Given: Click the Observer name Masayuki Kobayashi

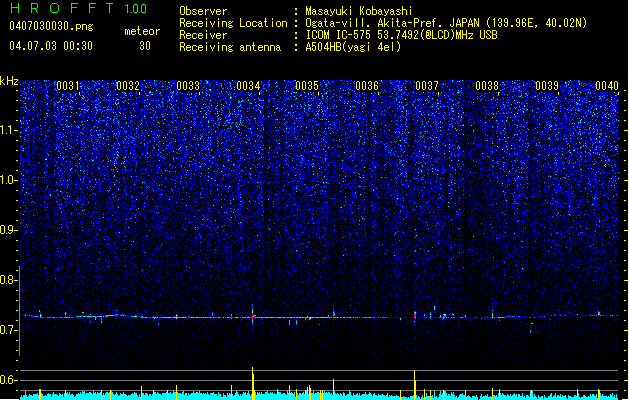Looking at the screenshot, I should [x=359, y=11].
